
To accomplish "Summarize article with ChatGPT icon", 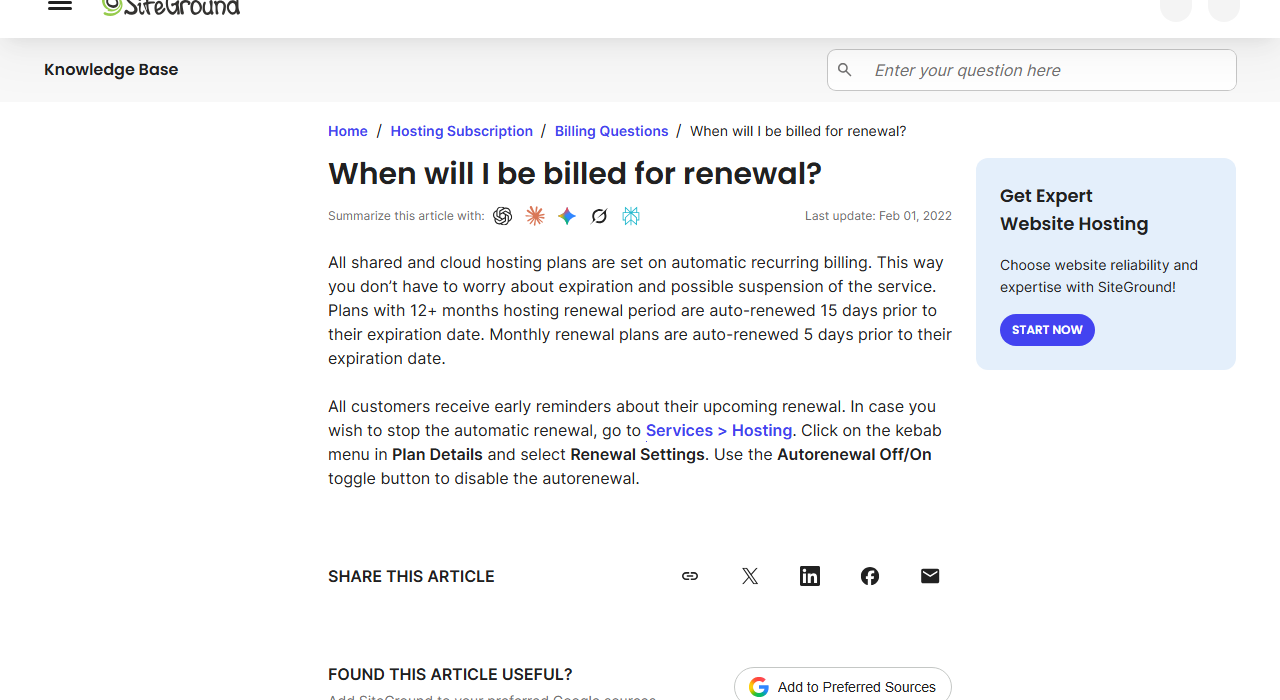I will pyautogui.click(x=503, y=216).
